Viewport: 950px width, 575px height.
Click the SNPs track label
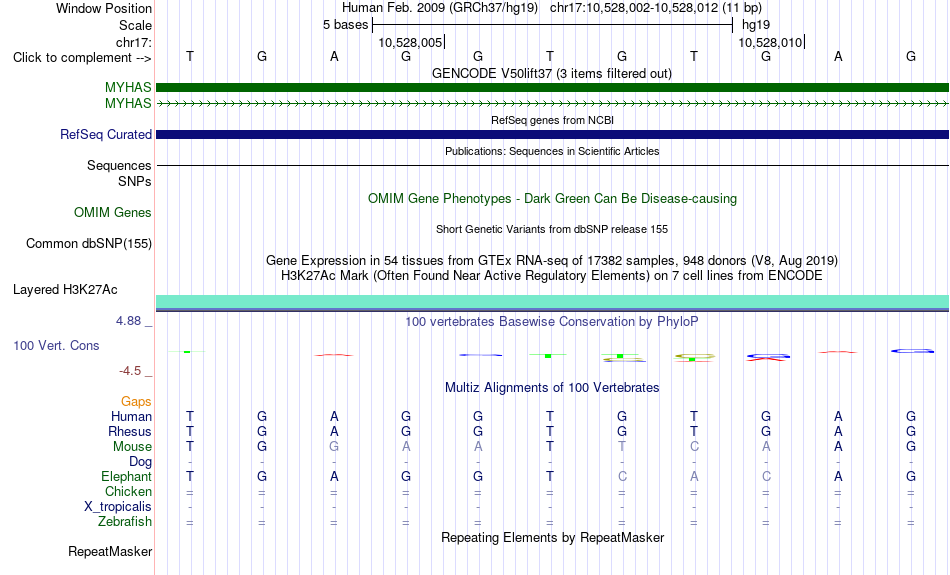[x=135, y=181]
